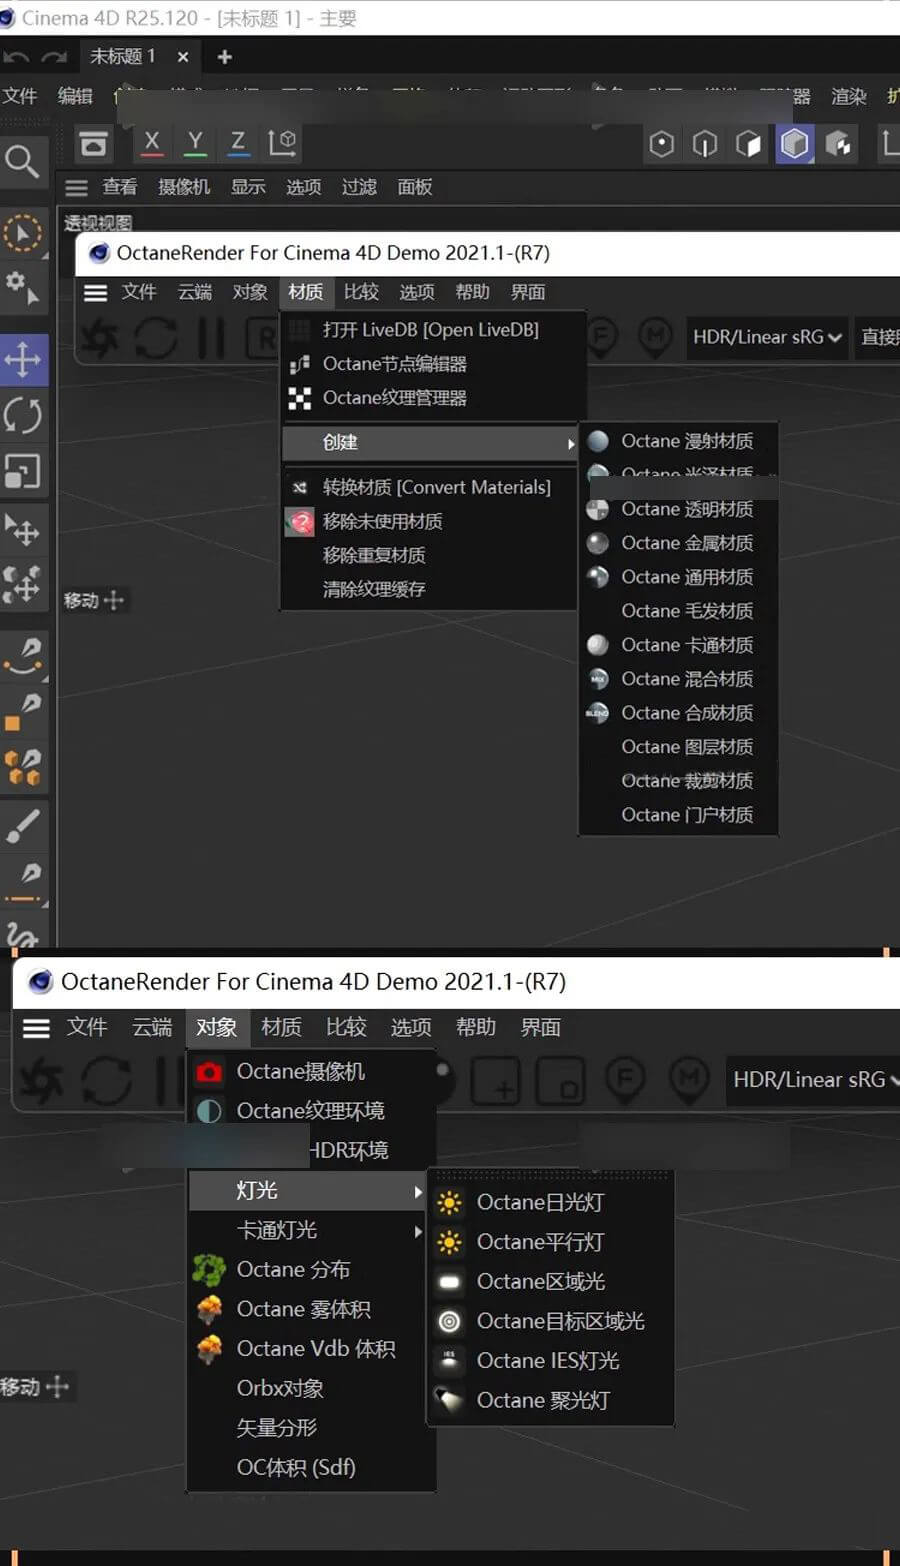The image size is (900, 1566).
Task: Select the Rotate tool in the left toolbar
Action: click(25, 415)
